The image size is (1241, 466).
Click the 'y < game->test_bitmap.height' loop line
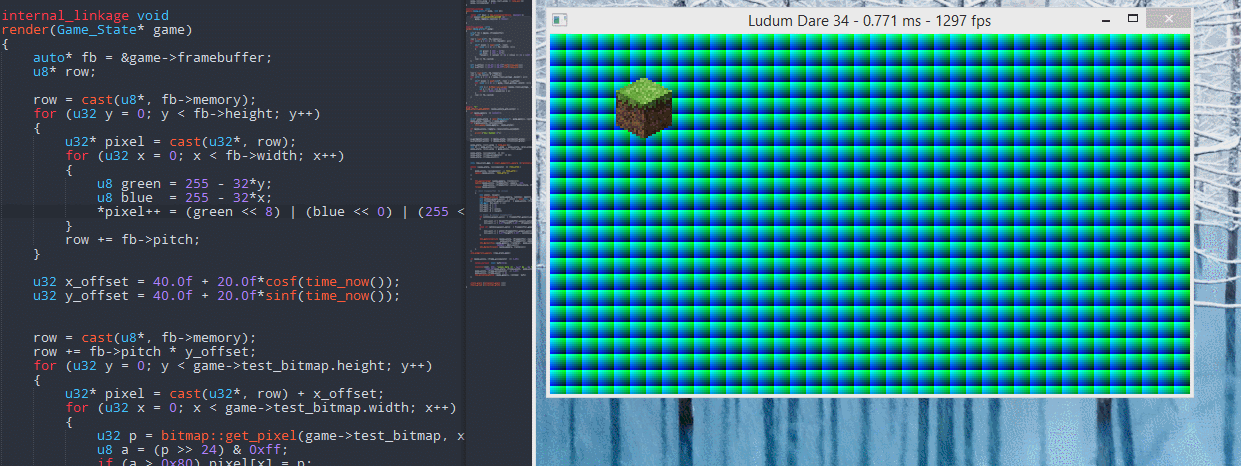tap(232, 366)
